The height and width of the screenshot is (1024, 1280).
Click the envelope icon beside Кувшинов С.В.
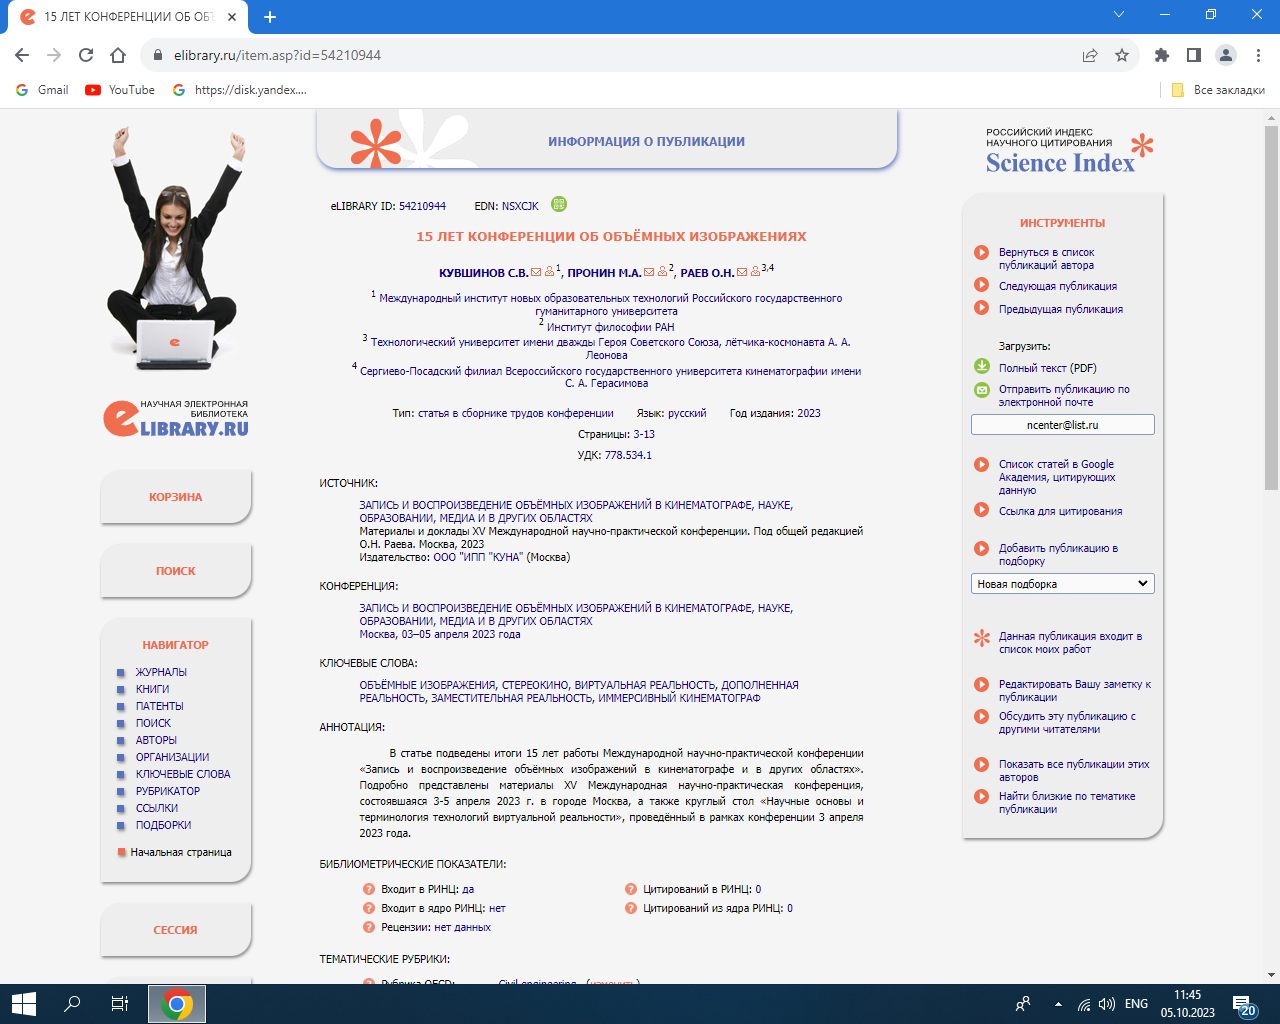tap(536, 272)
